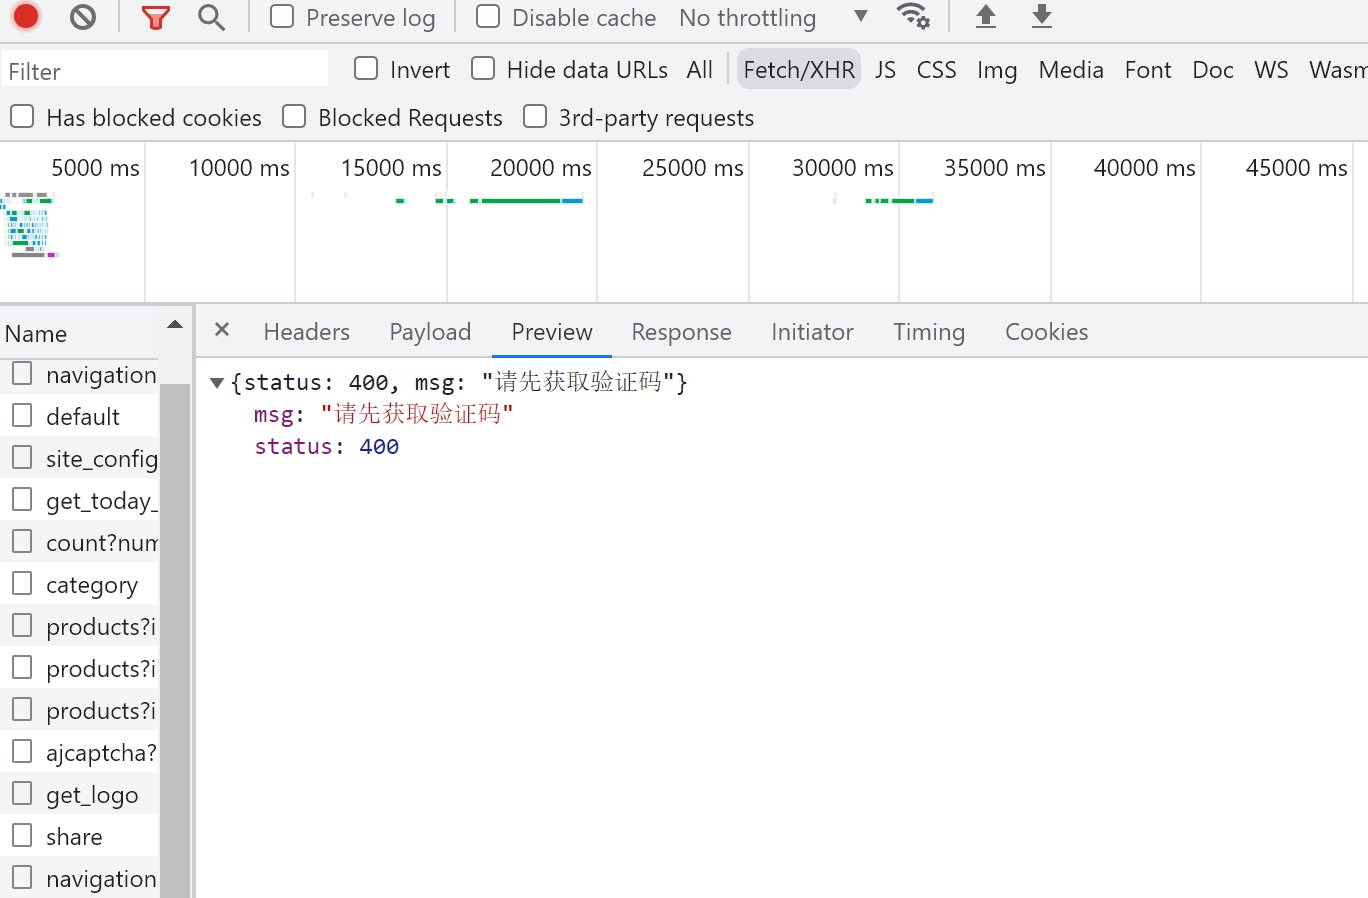
Task: Open the network search magnifier
Action: pos(211,17)
